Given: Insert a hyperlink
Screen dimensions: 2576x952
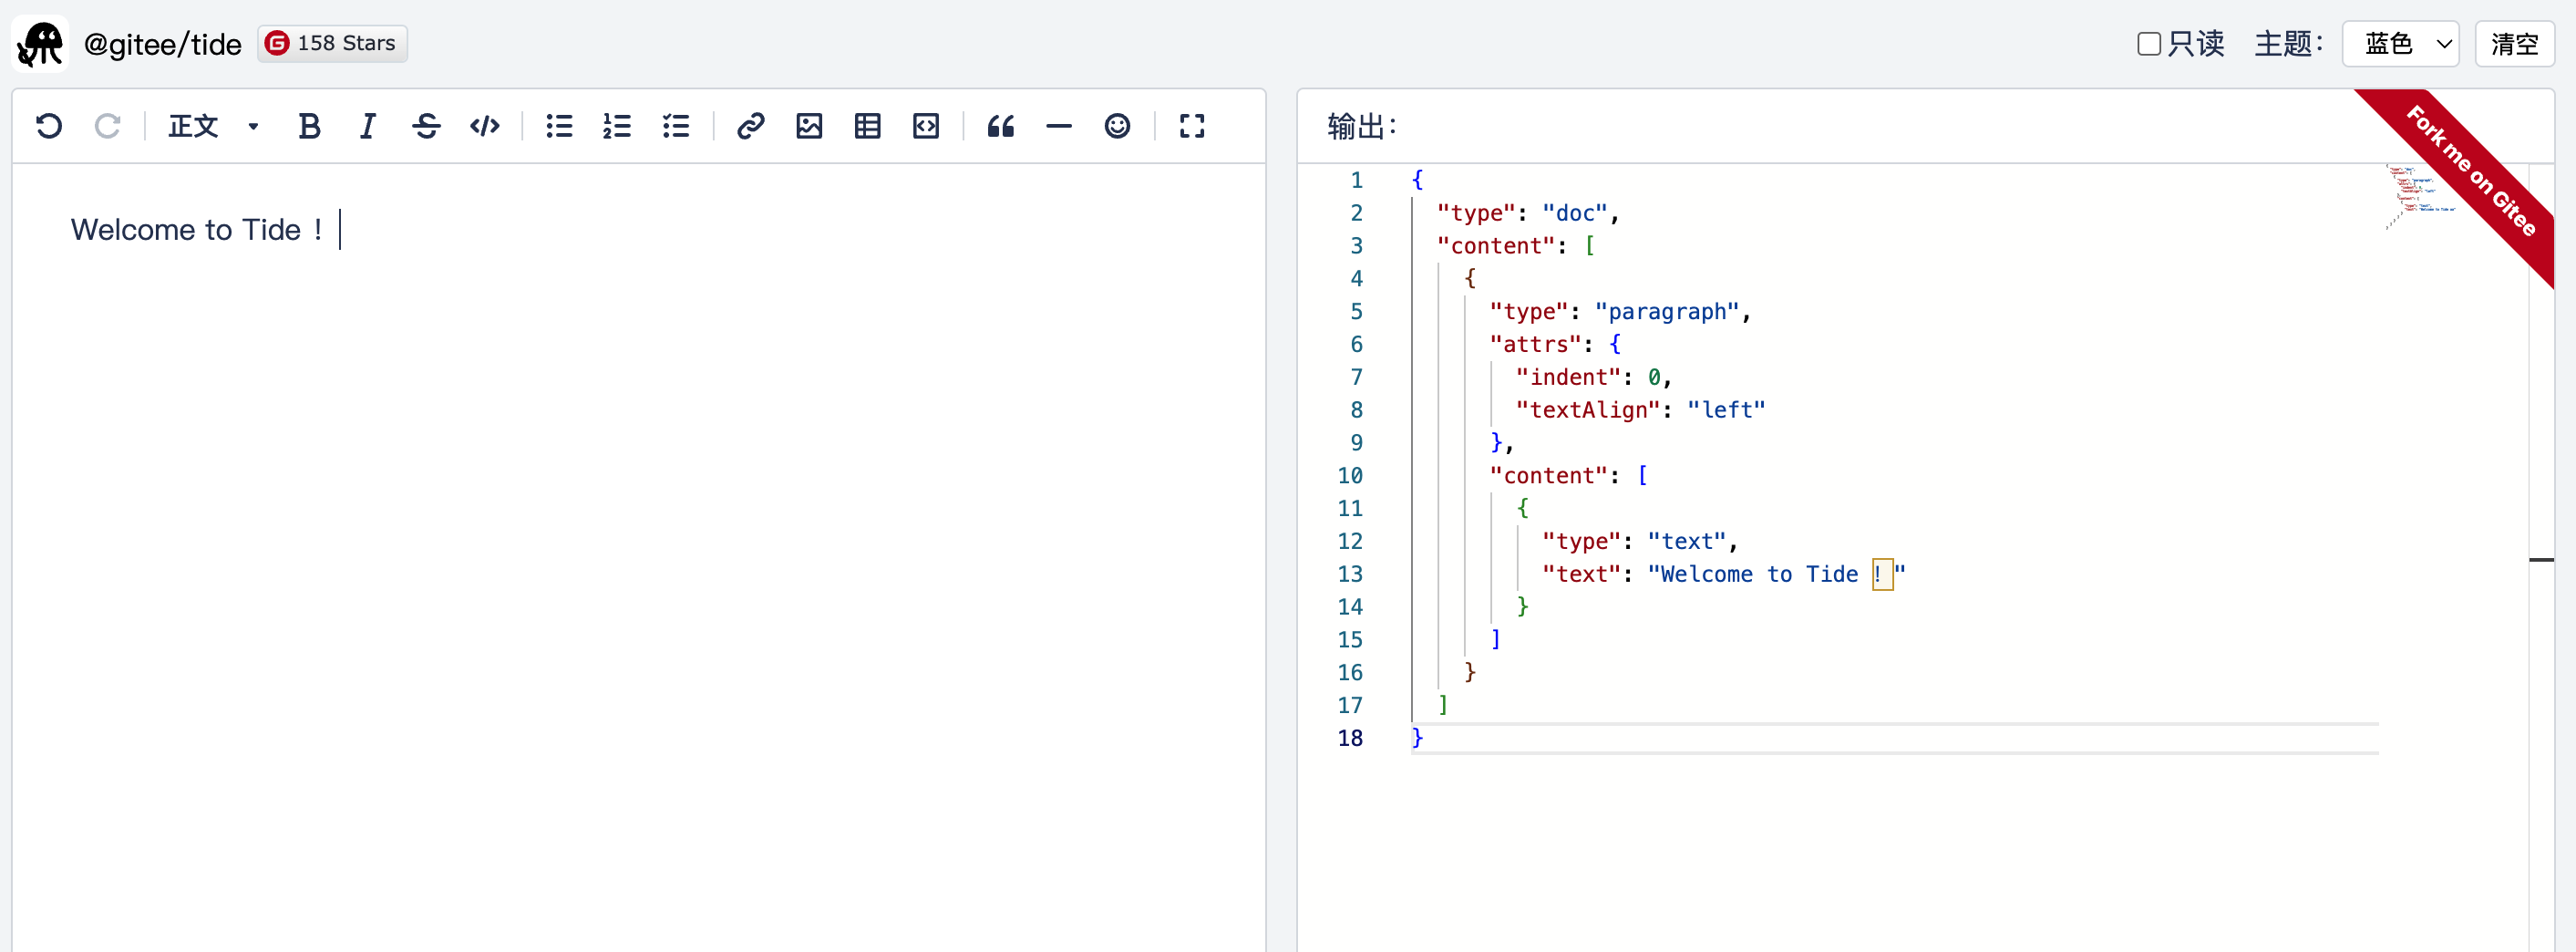Looking at the screenshot, I should pyautogui.click(x=750, y=126).
